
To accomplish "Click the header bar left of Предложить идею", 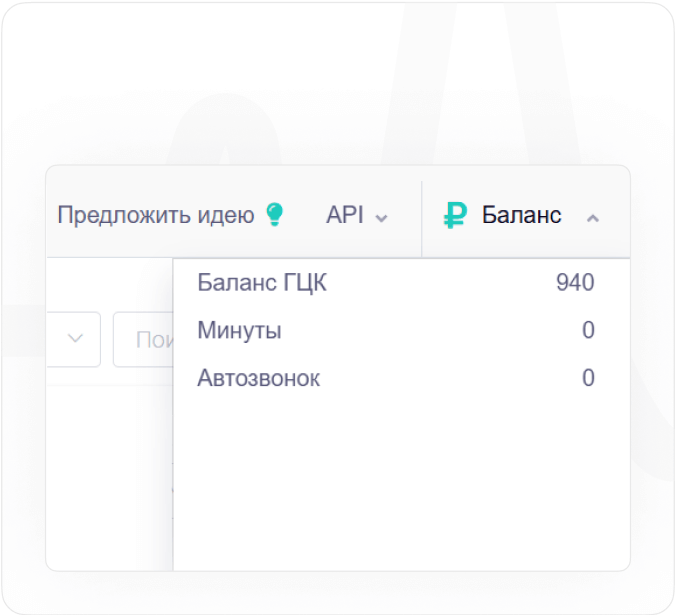I will coord(51,215).
